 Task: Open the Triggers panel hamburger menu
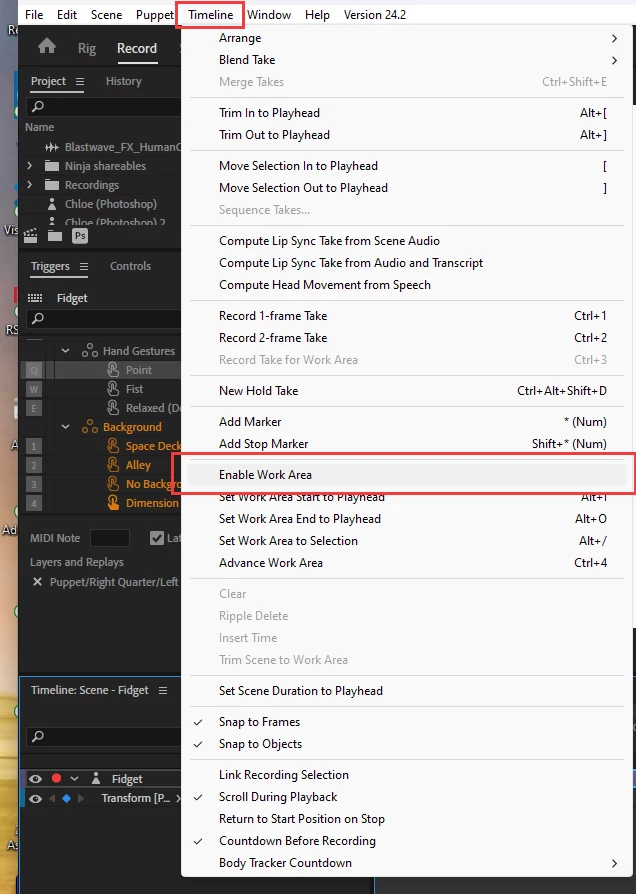click(x=84, y=266)
